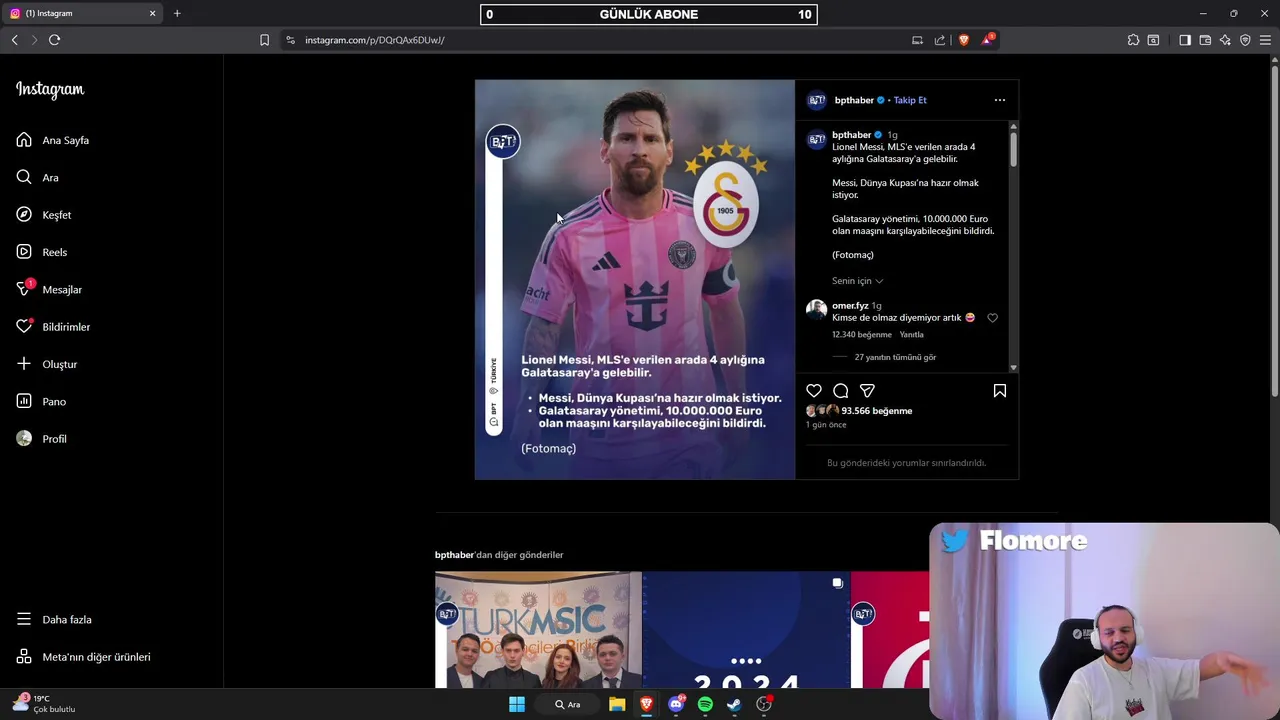The image size is (1280, 720).
Task: View site settings icon in address bar
Action: [x=290, y=40]
